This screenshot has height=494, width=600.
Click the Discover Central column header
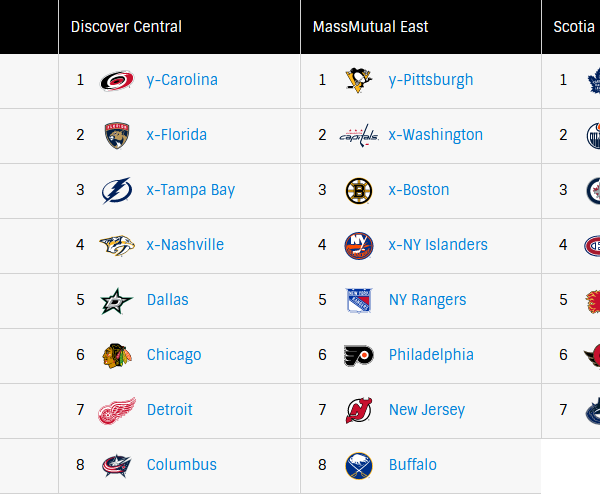point(126,26)
